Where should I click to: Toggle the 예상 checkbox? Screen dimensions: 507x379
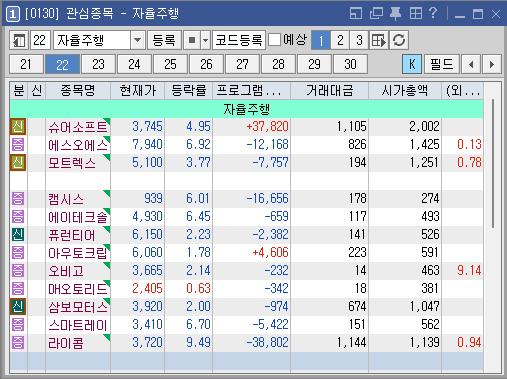coord(274,40)
